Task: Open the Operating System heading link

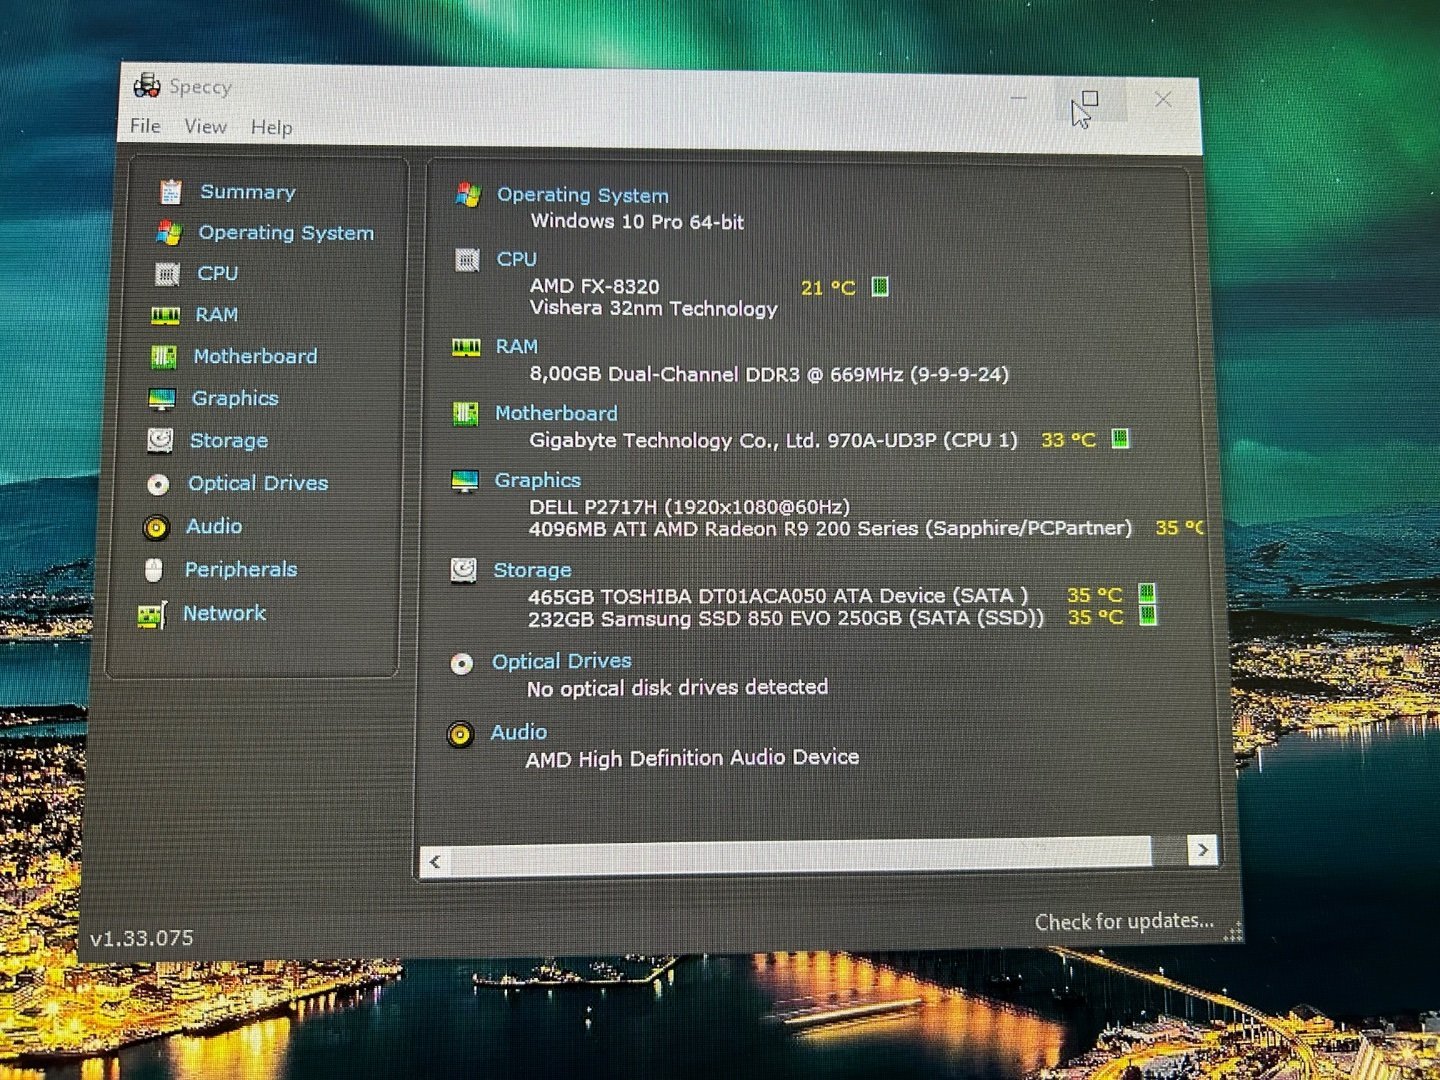Action: [x=583, y=195]
